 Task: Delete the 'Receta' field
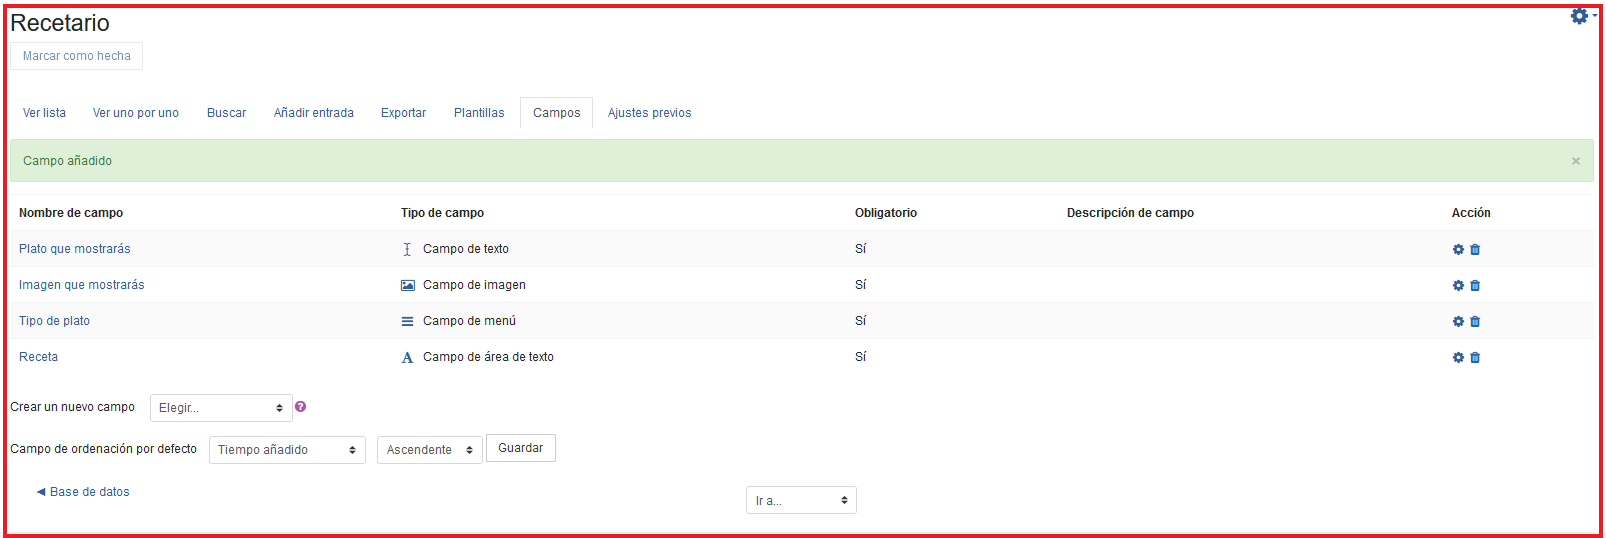pos(1475,358)
